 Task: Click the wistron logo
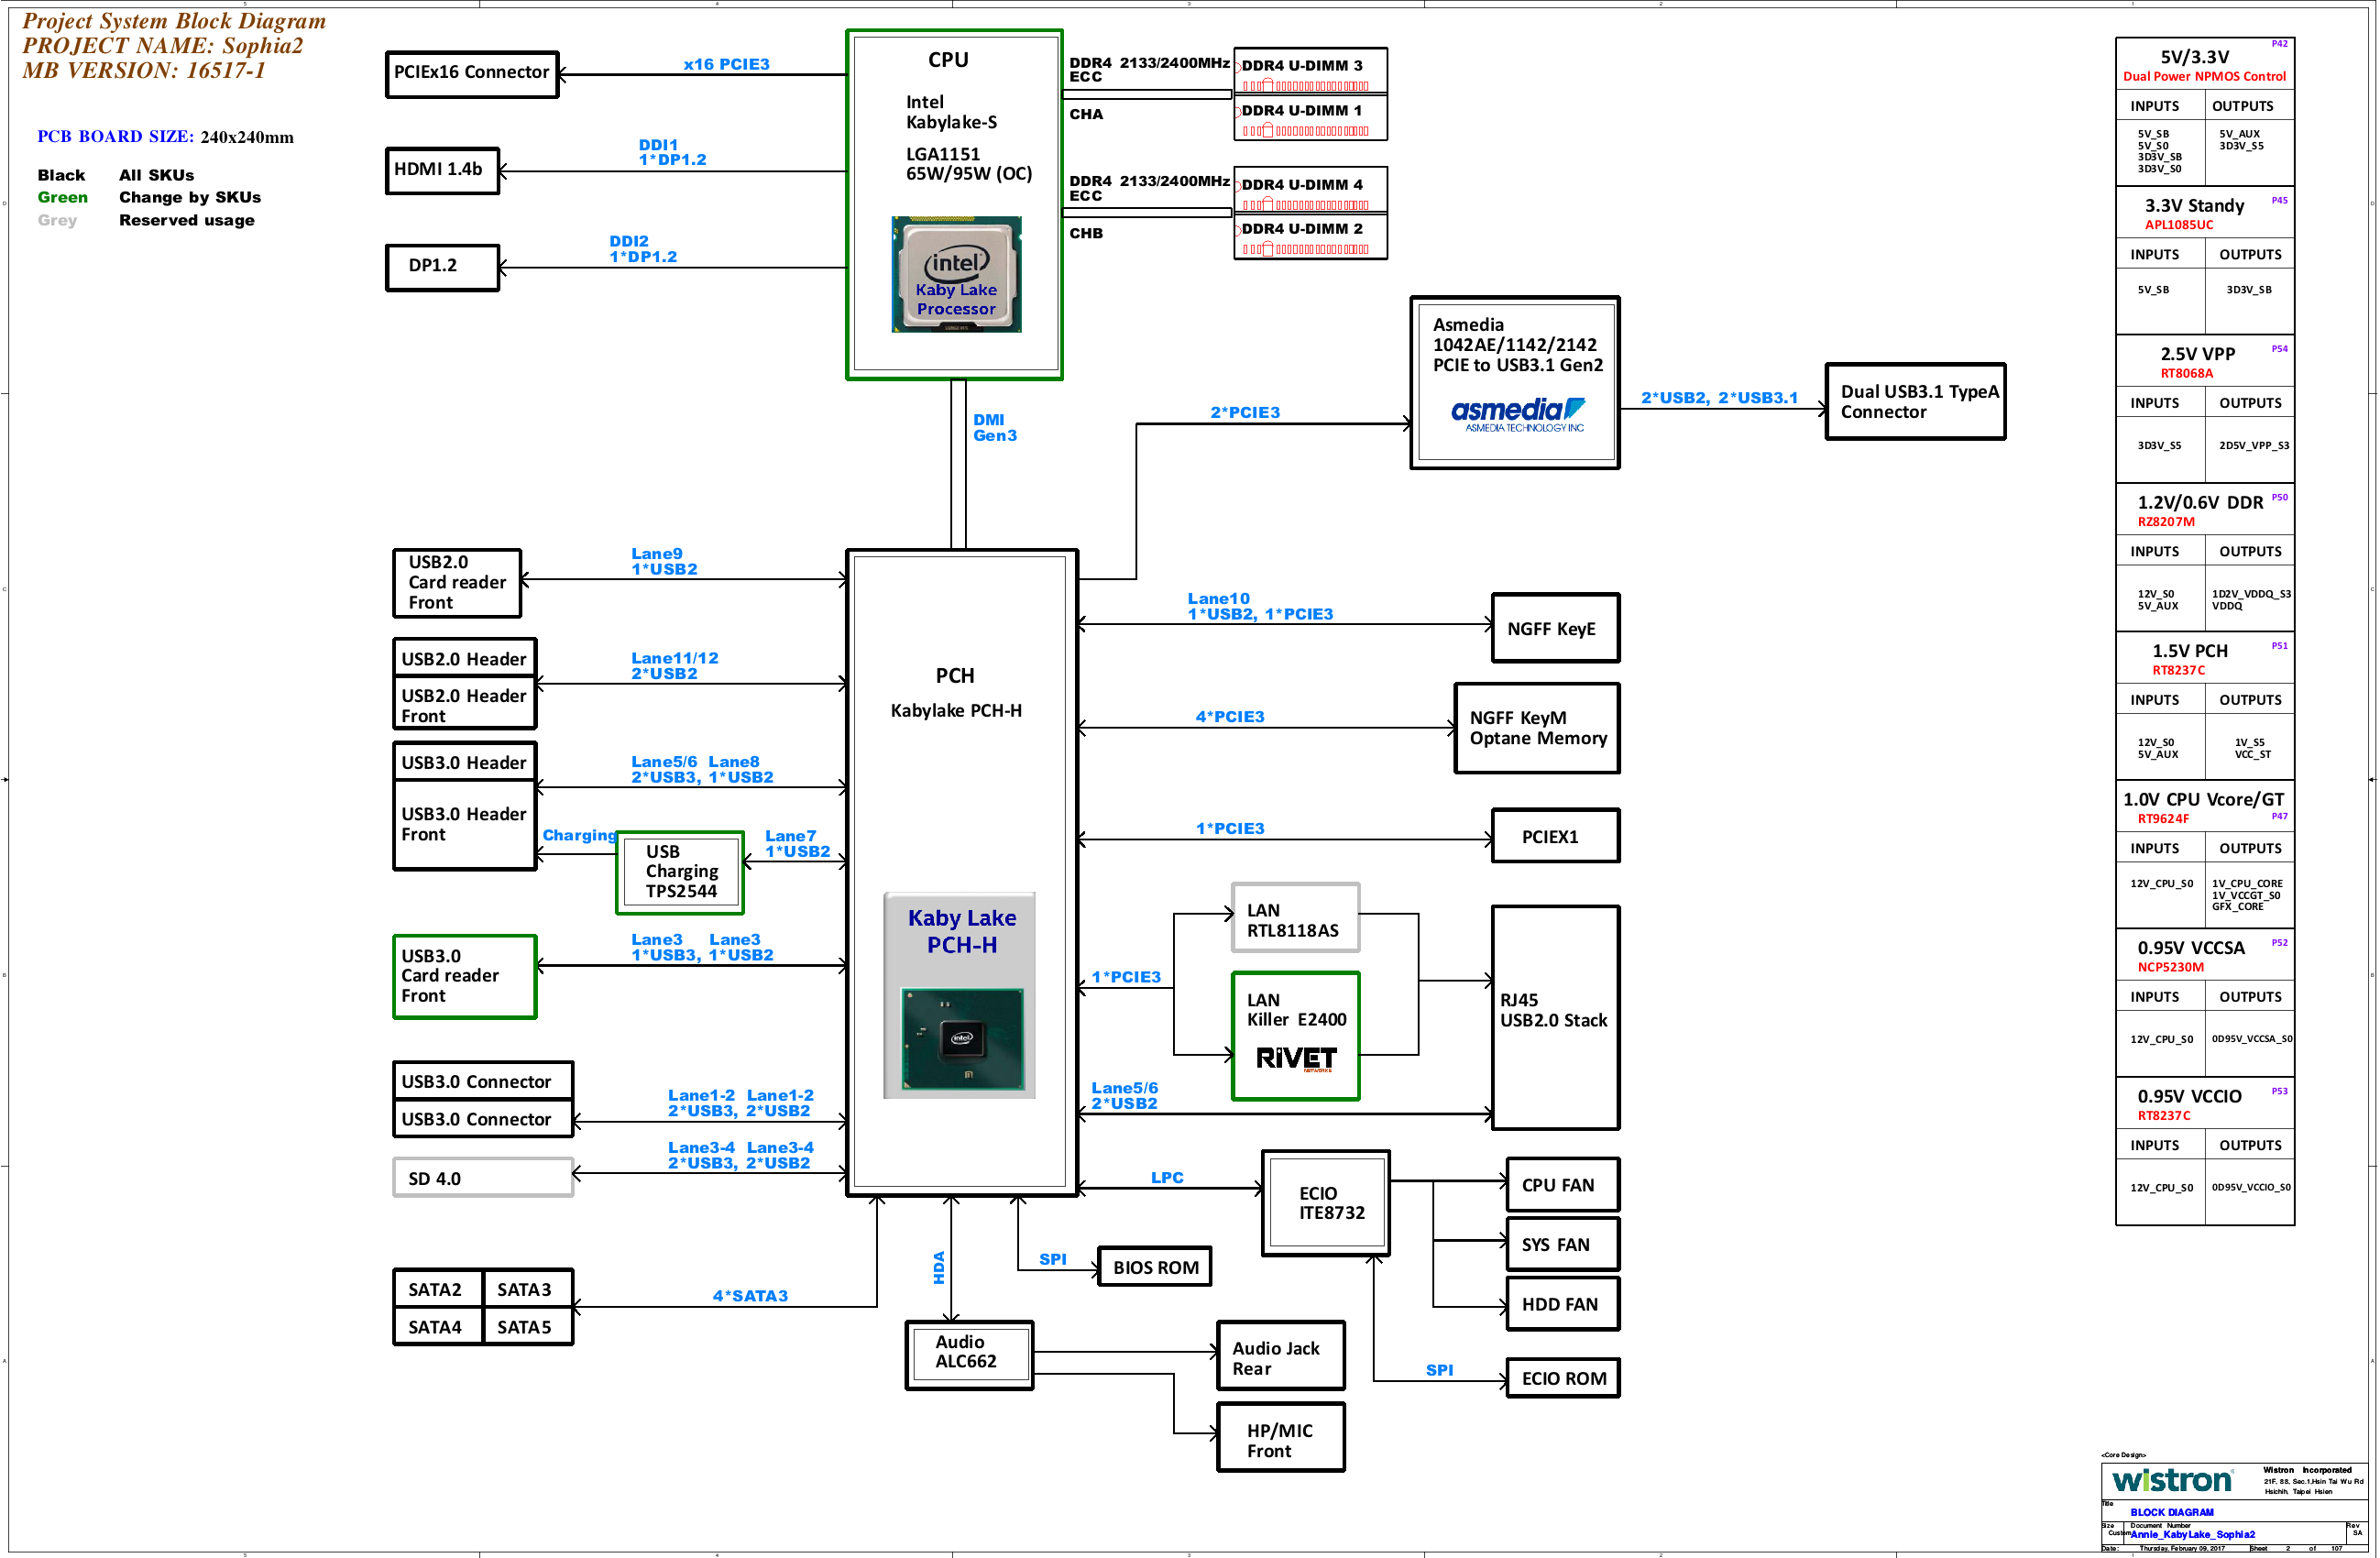[x=2171, y=1480]
